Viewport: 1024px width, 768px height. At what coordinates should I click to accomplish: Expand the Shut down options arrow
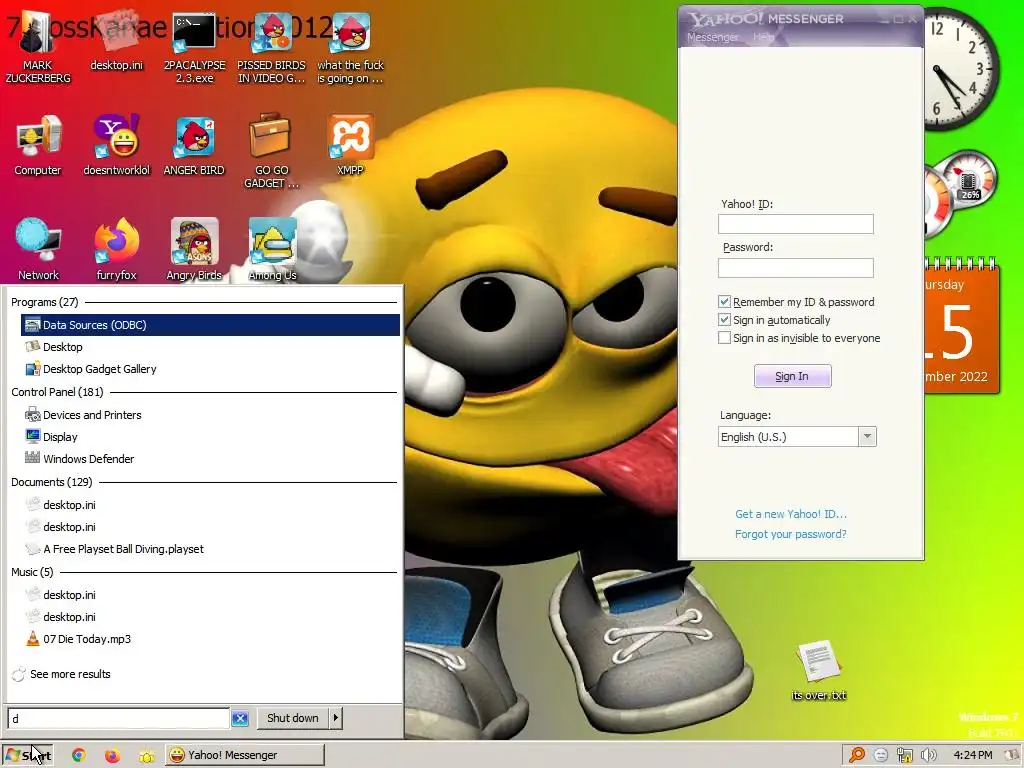click(x=335, y=718)
